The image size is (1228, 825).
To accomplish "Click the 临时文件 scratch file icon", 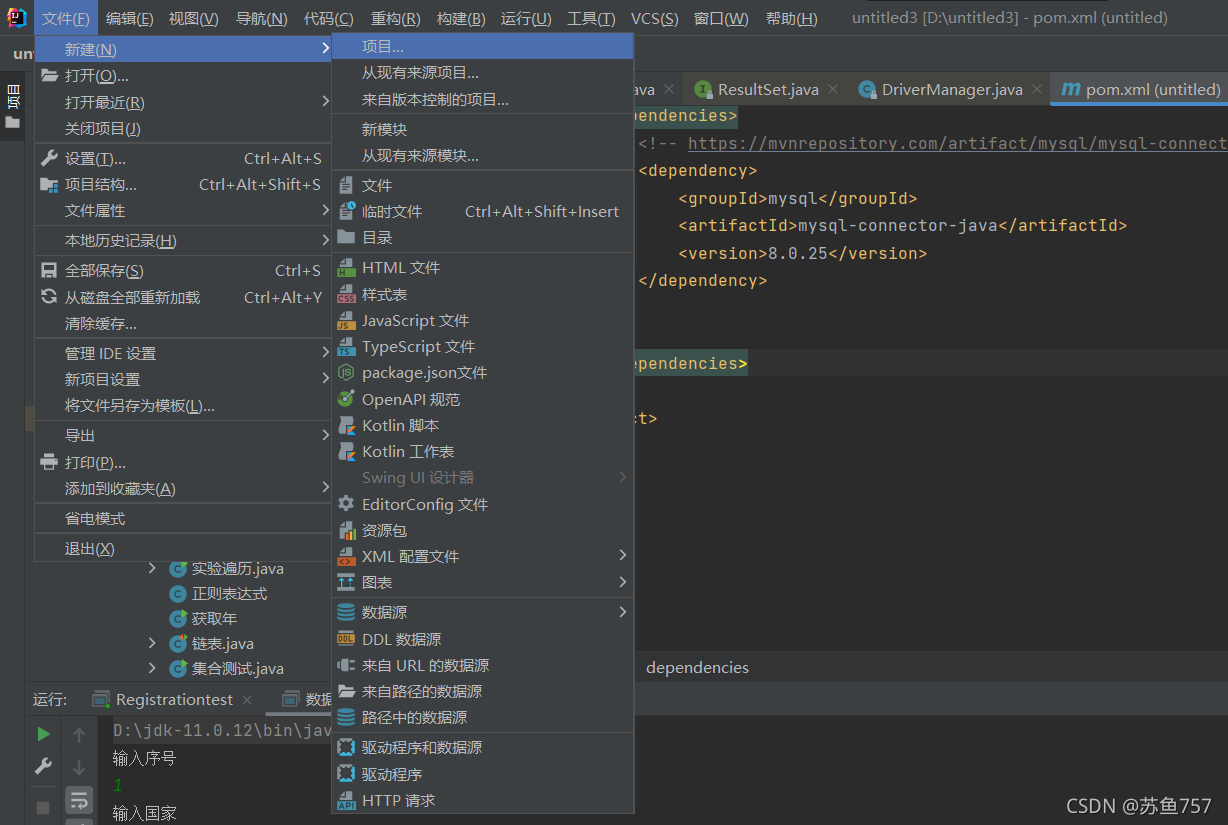I will coord(346,211).
